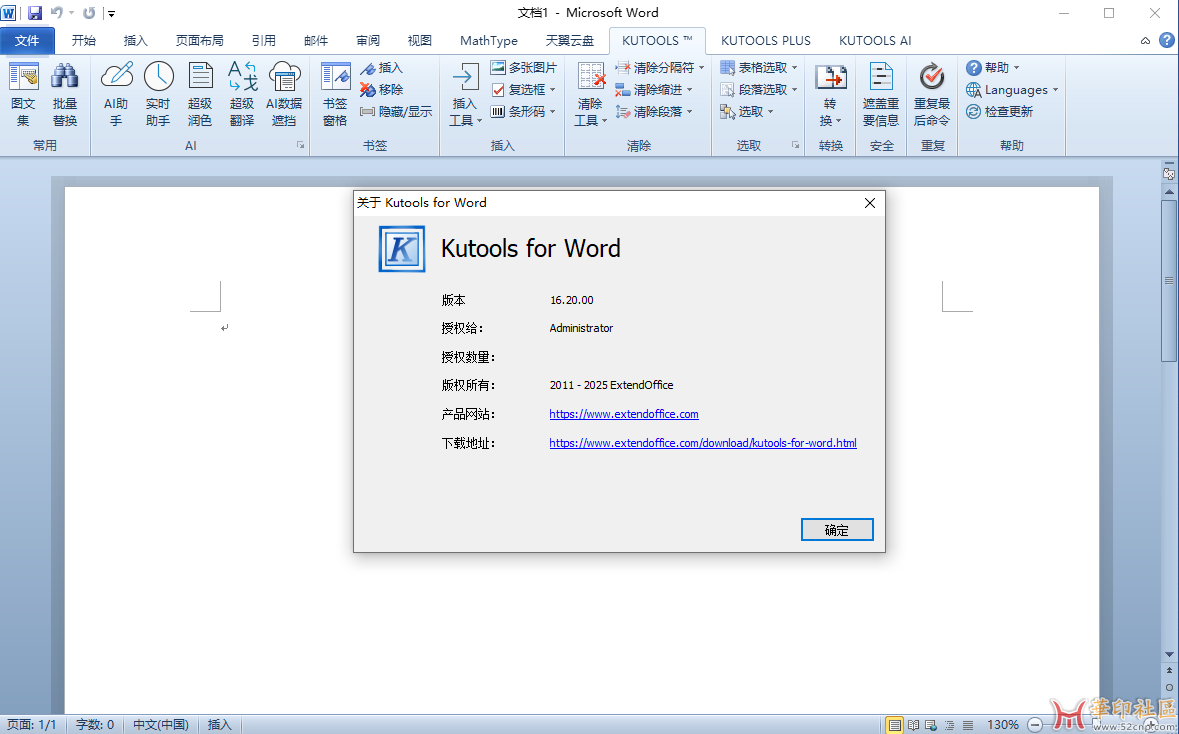Toggle the 插入 overtype mode in status bar
Image resolution: width=1179 pixels, height=734 pixels.
tap(220, 725)
